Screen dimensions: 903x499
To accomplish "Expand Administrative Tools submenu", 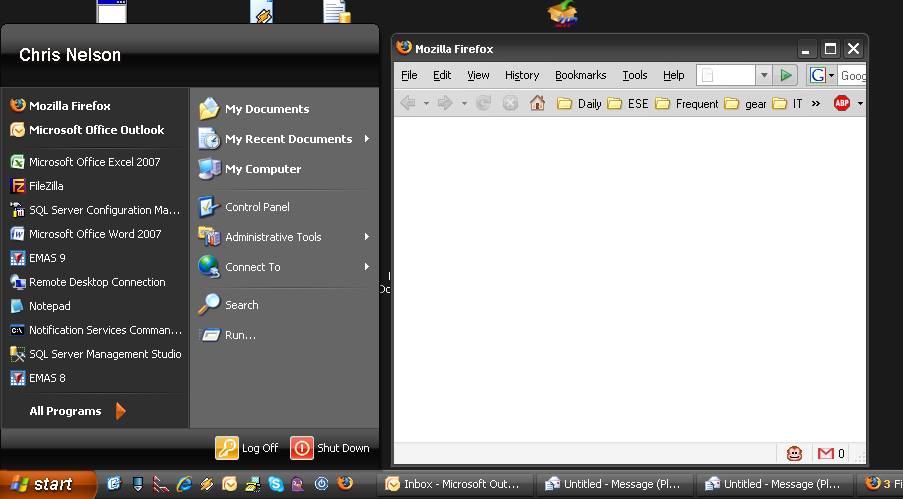I will click(x=284, y=237).
